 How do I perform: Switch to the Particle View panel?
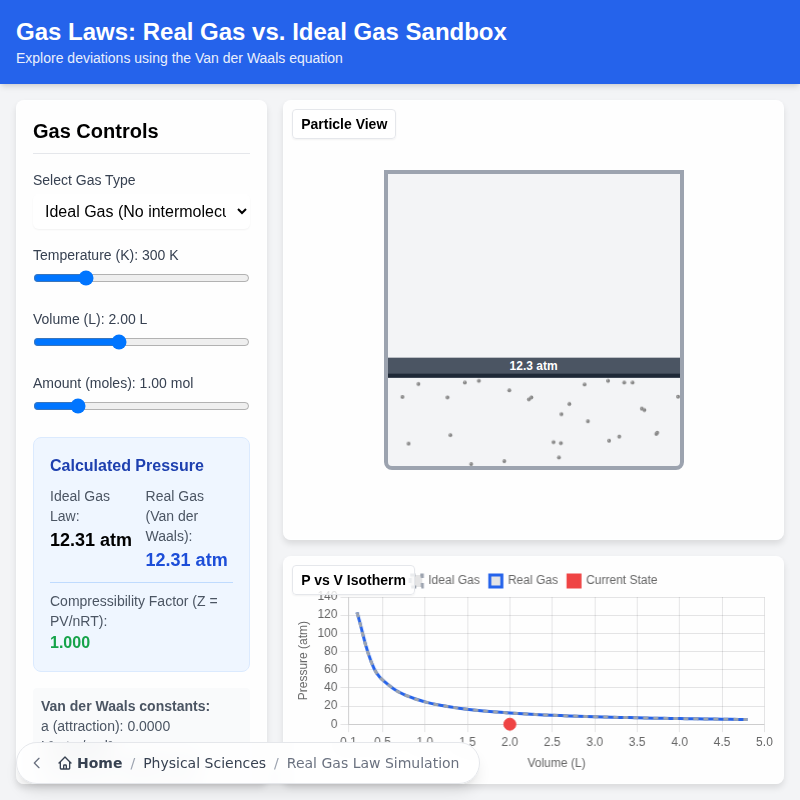(x=343, y=124)
